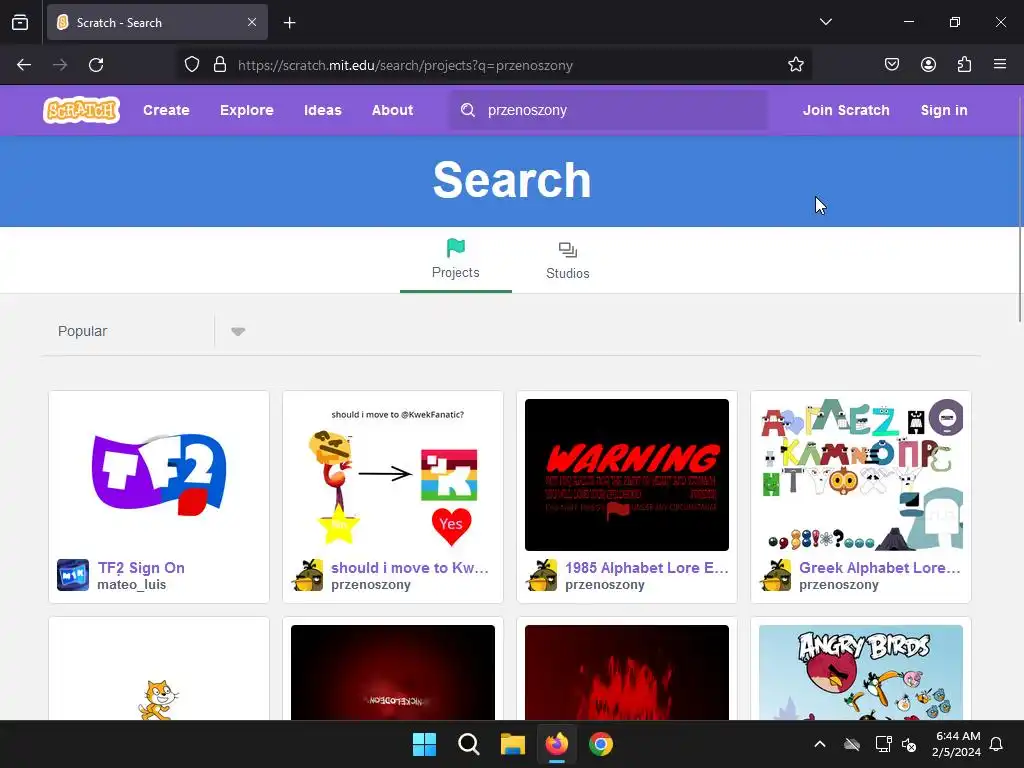Open the Windows Start menu
This screenshot has height=768, width=1024.
[x=424, y=744]
